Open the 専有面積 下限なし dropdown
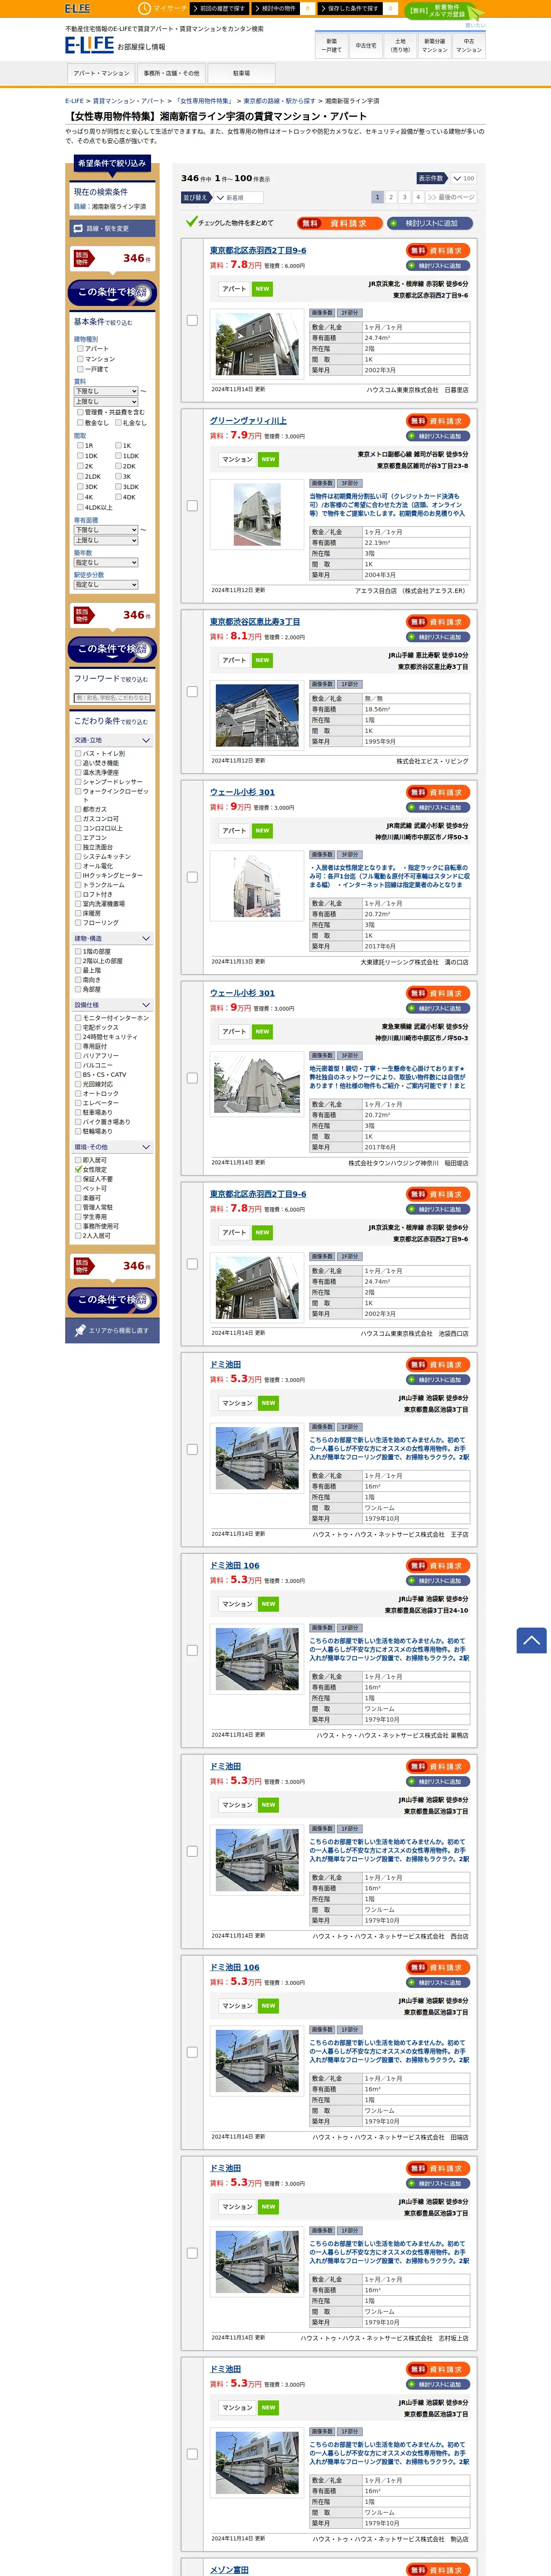Viewport: 551px width, 2576px height. (x=106, y=530)
